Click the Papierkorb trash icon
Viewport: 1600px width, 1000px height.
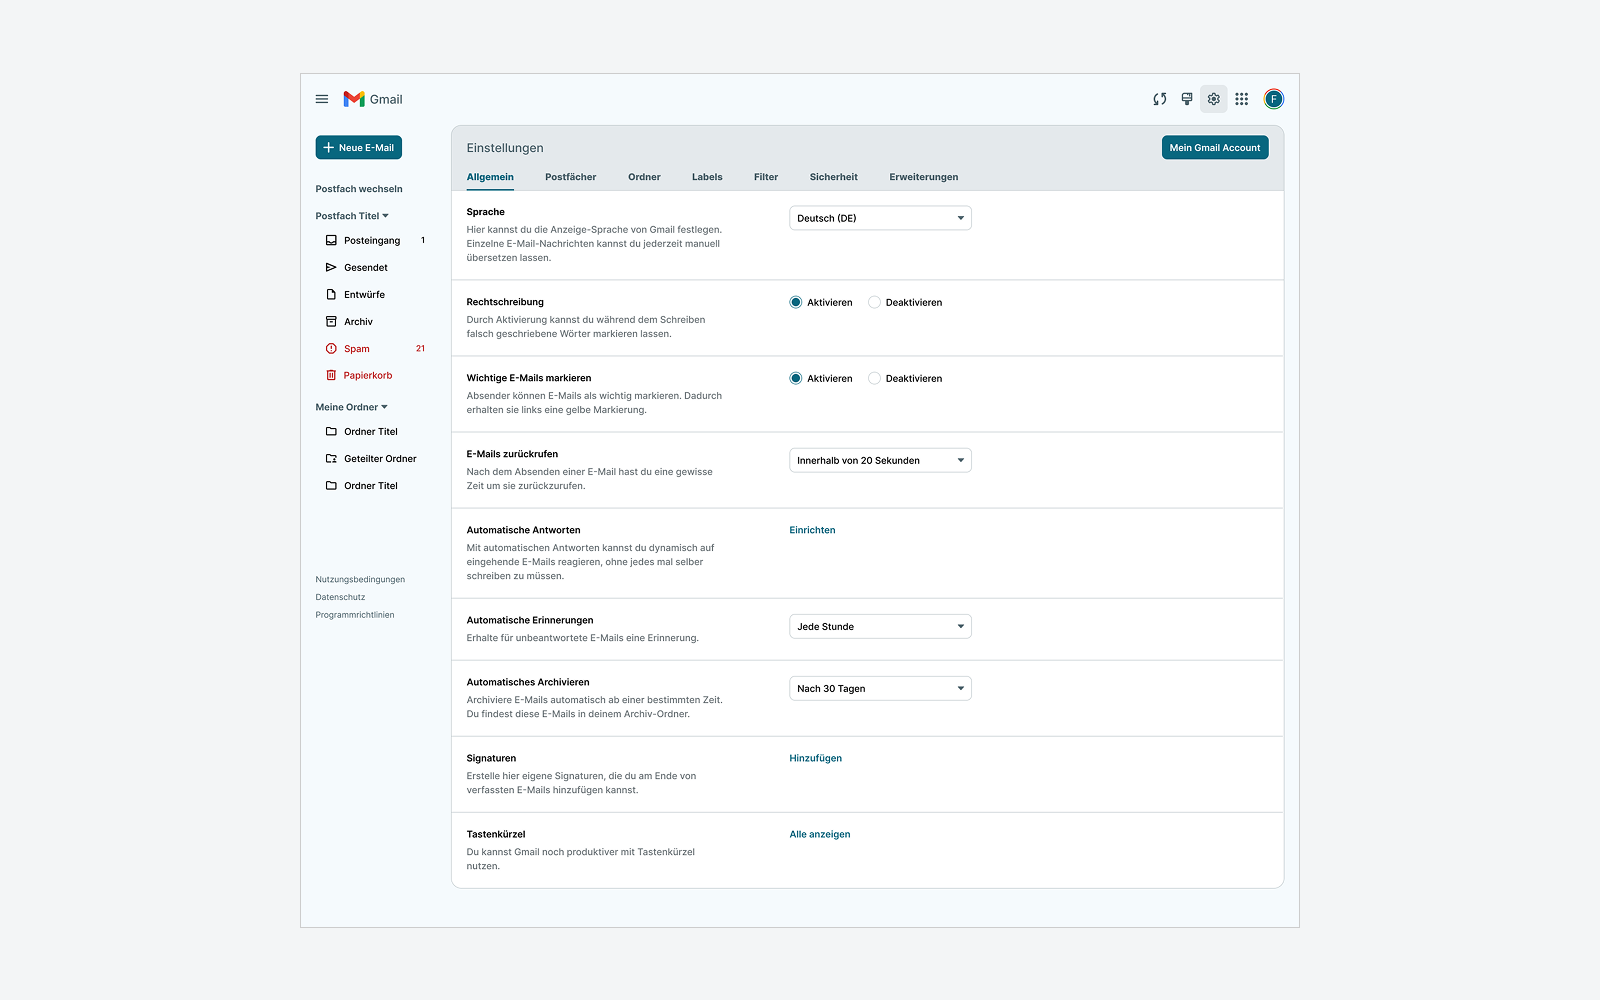click(x=331, y=375)
